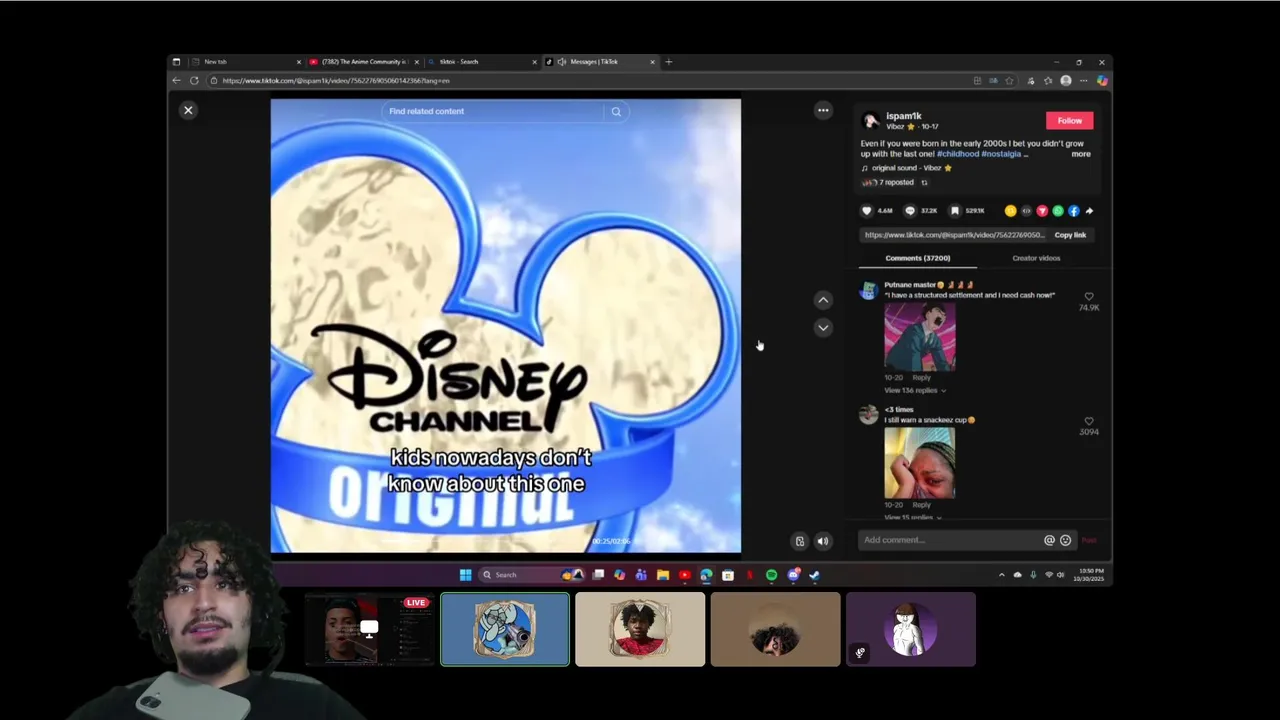
Task: Switch to the Creator videos tab
Action: pos(1036,258)
